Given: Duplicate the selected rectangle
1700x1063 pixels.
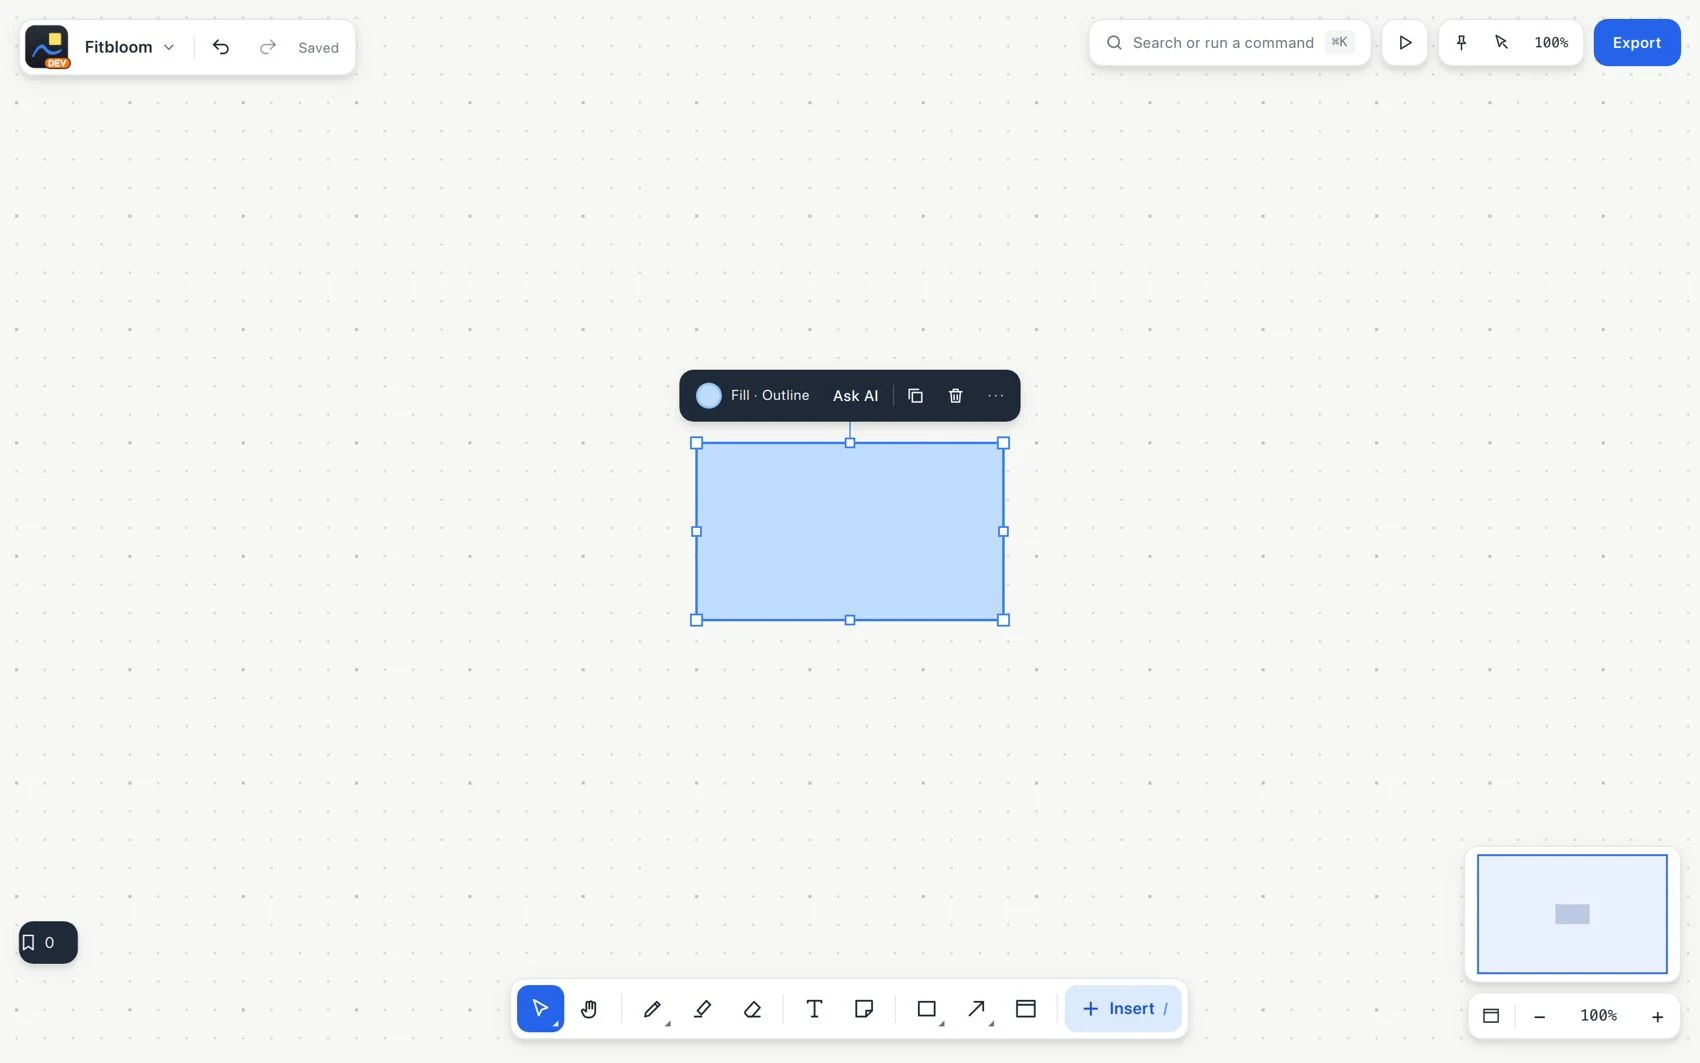Looking at the screenshot, I should point(915,396).
